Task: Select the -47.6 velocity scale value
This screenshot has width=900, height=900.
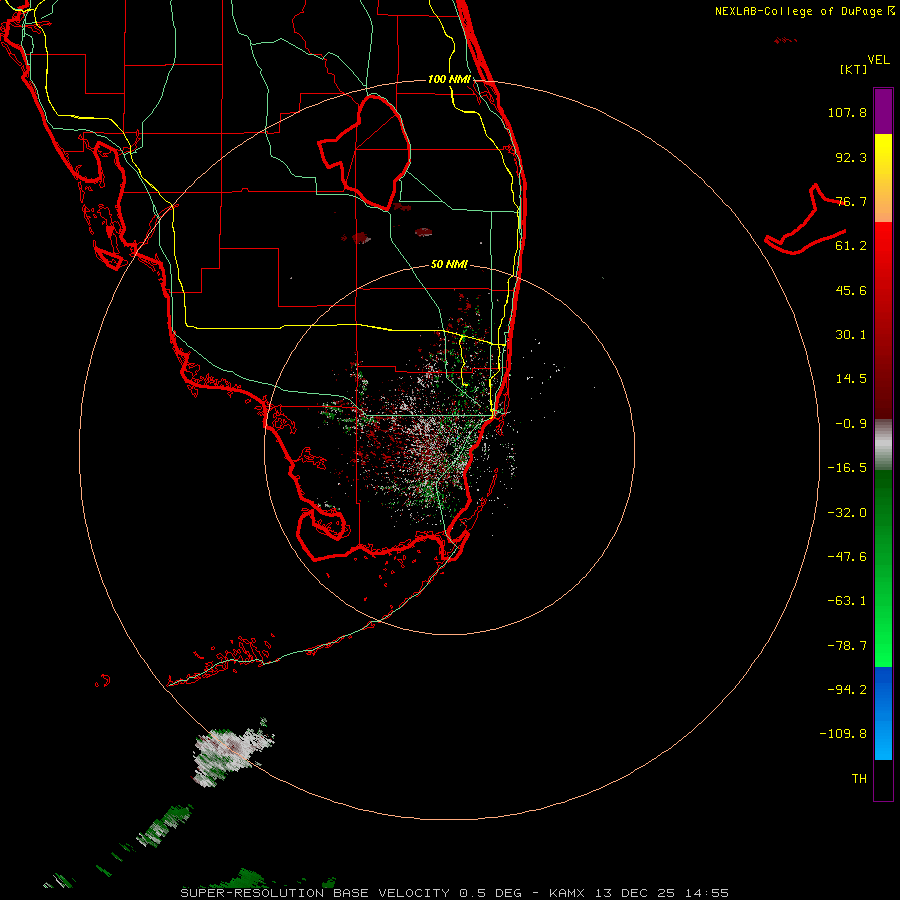Action: [847, 557]
